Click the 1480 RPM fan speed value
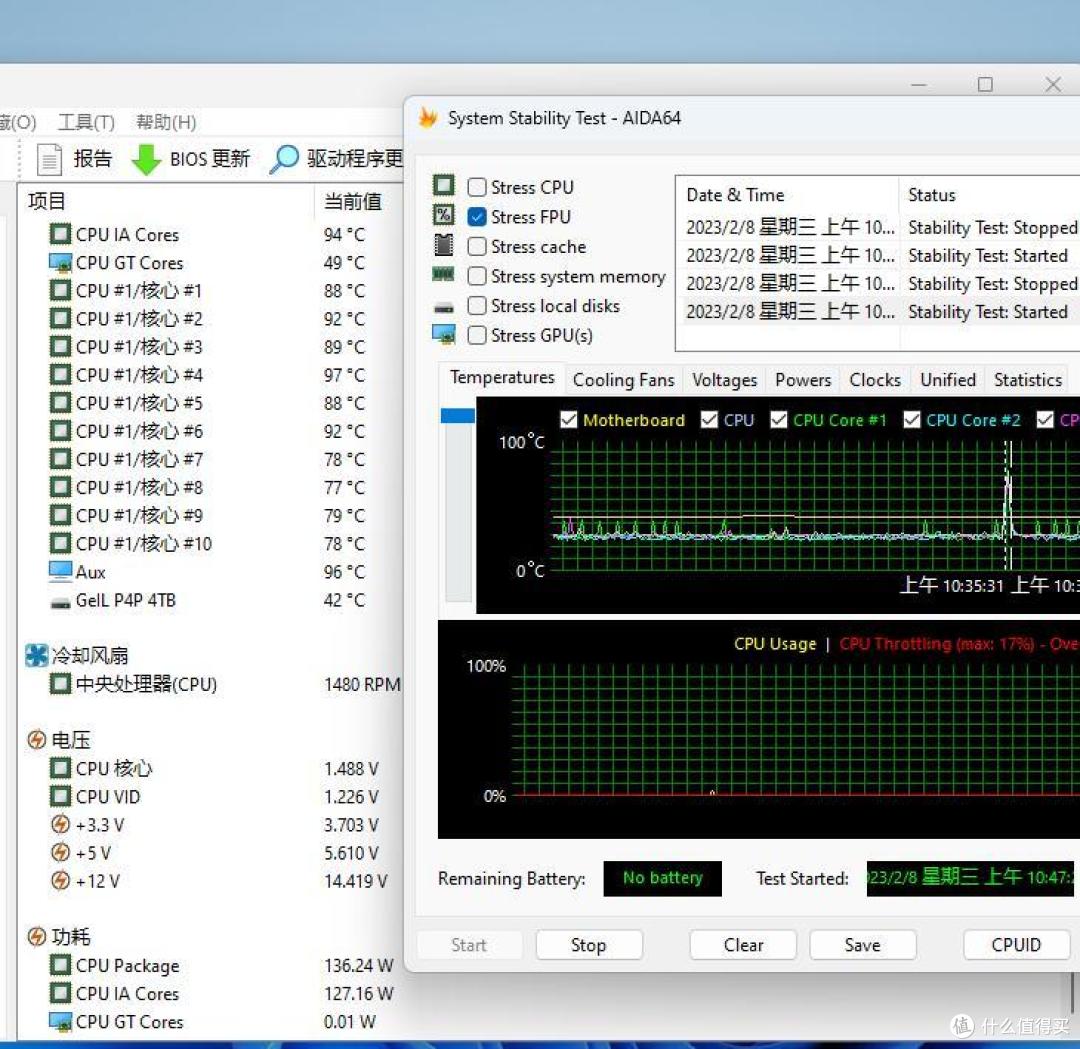 point(362,685)
